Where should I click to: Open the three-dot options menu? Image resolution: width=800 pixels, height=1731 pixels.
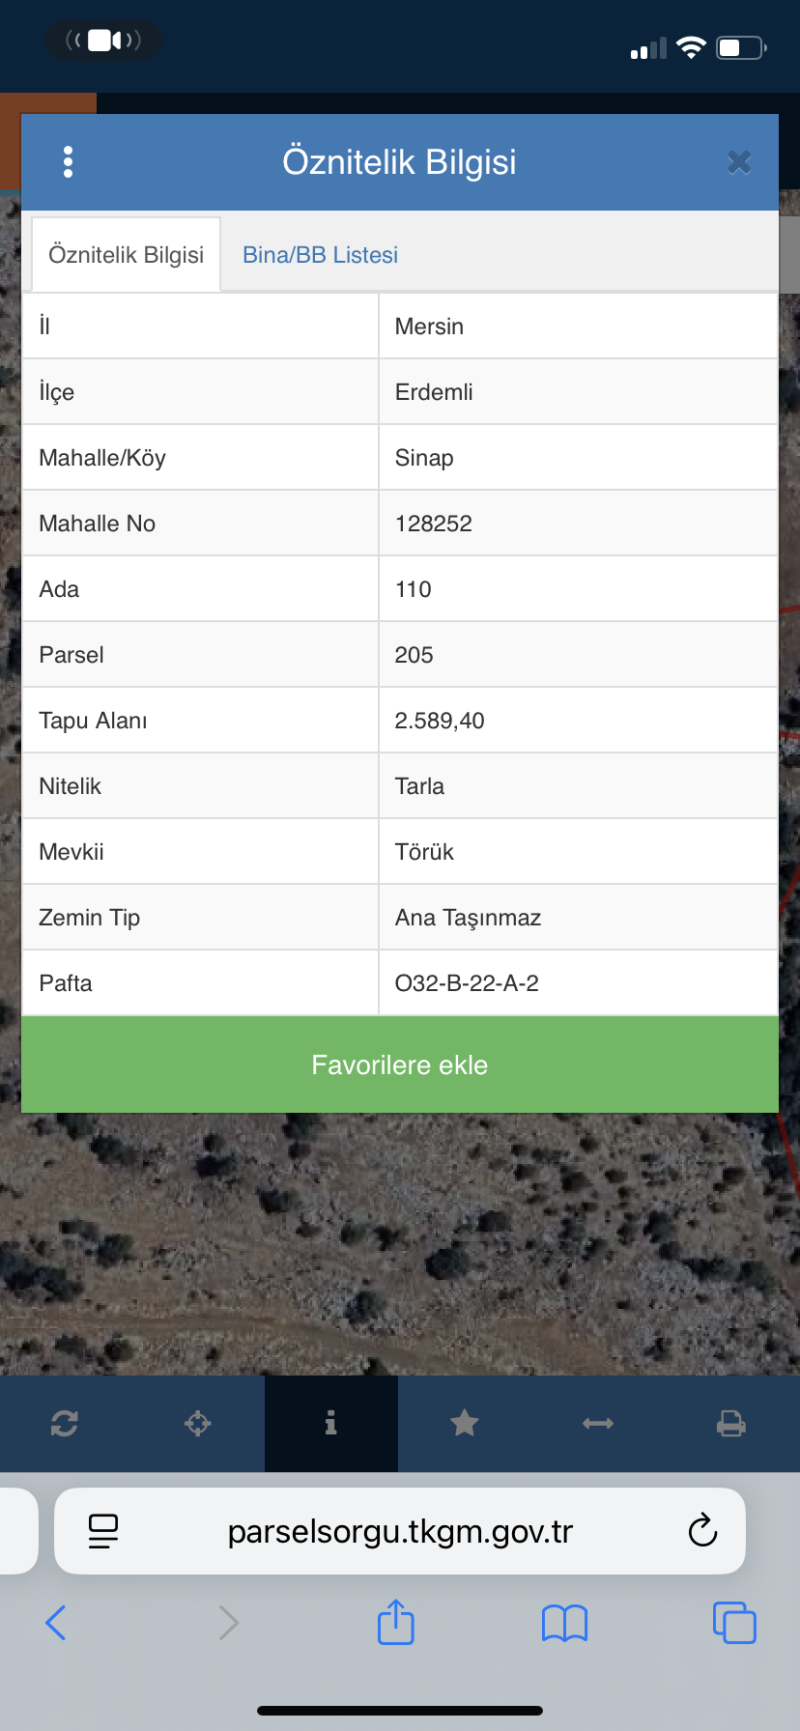[68, 162]
